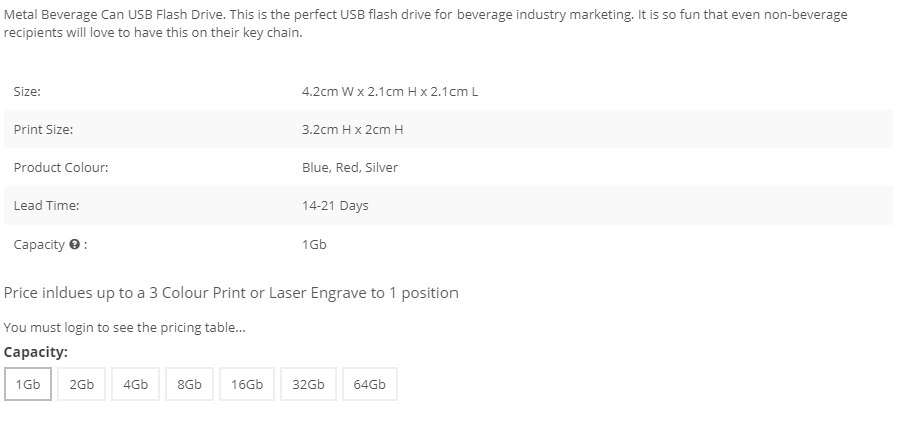
Task: Pick the 8Gb capacity option
Action: (x=189, y=384)
